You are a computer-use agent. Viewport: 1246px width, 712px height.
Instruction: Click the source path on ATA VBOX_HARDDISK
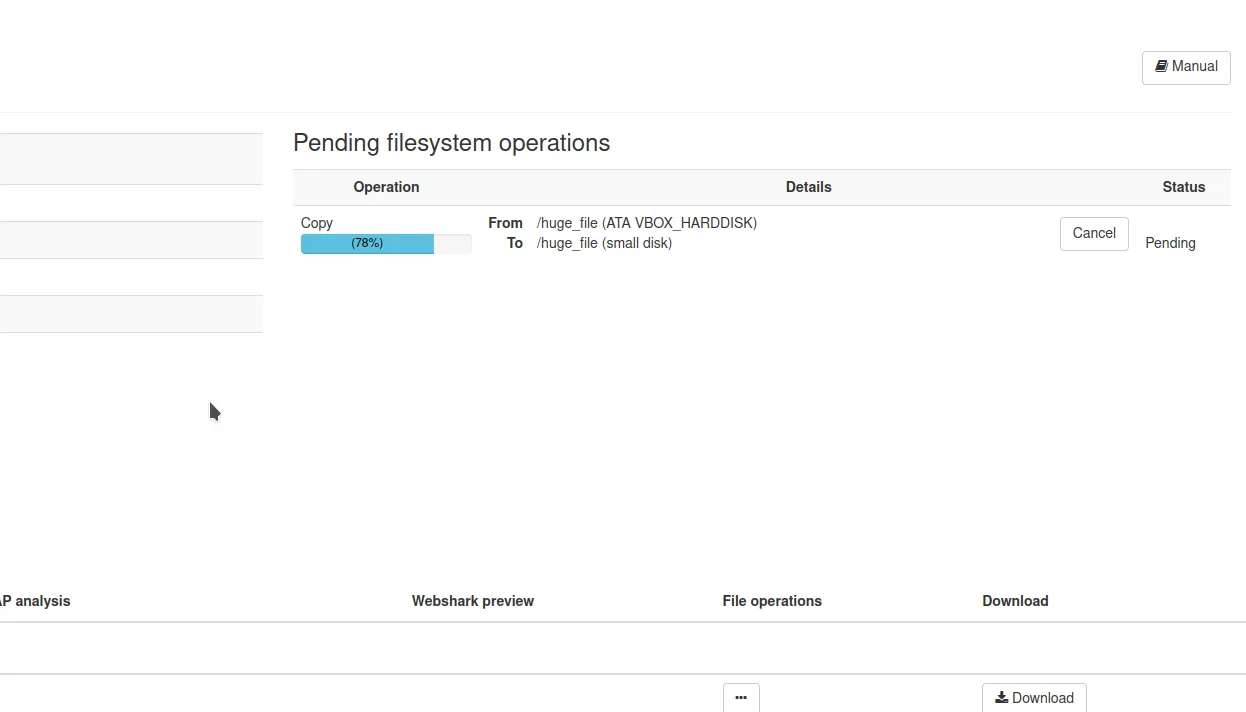click(x=646, y=223)
